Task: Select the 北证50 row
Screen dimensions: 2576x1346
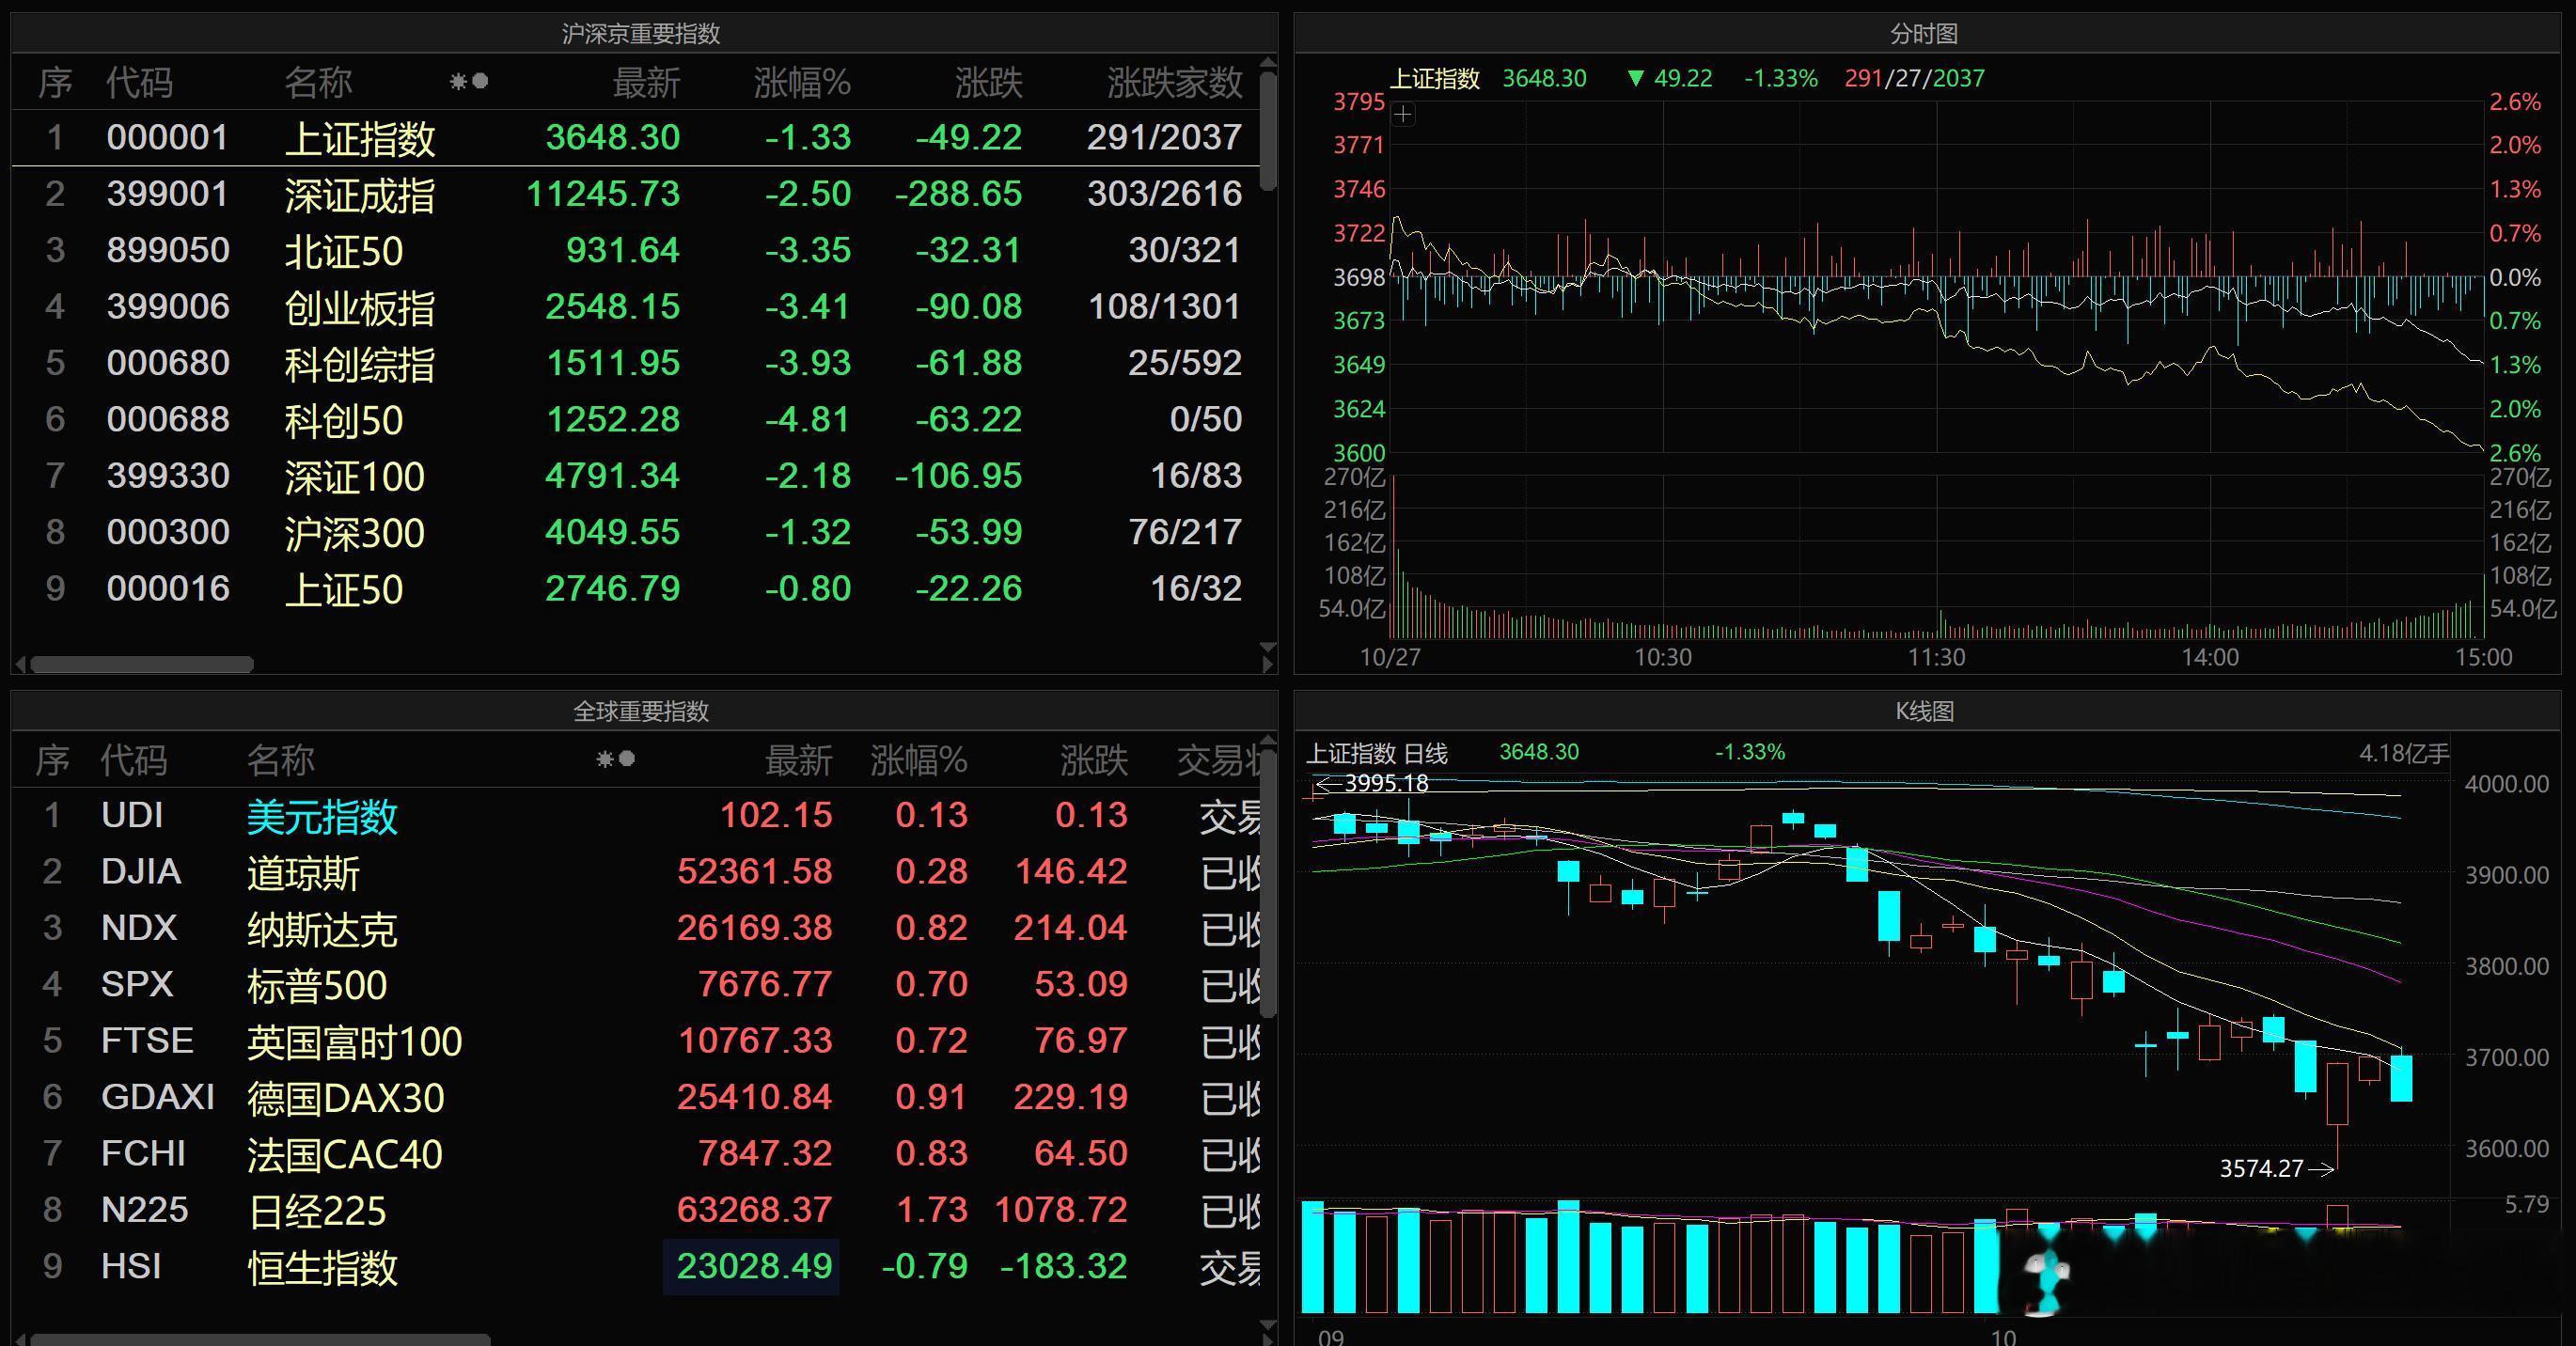Action: (x=635, y=250)
